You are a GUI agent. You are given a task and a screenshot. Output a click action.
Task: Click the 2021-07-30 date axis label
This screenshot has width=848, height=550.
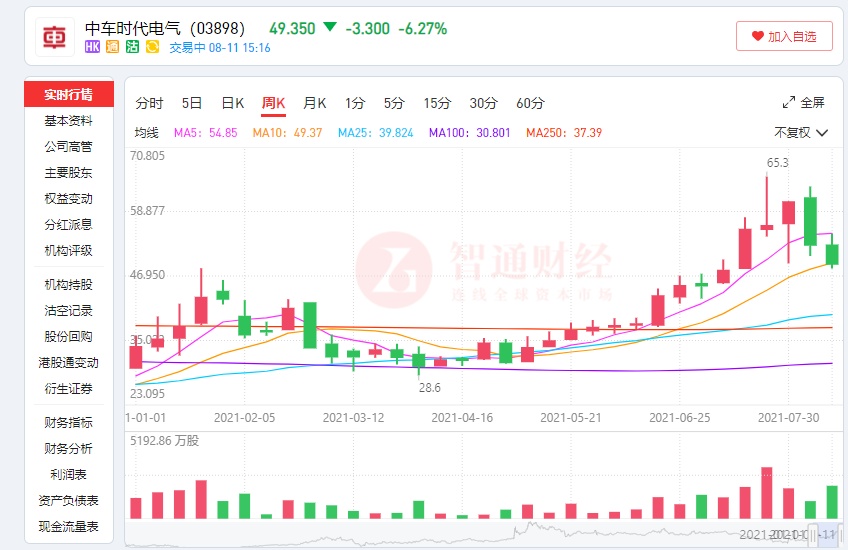point(788,418)
